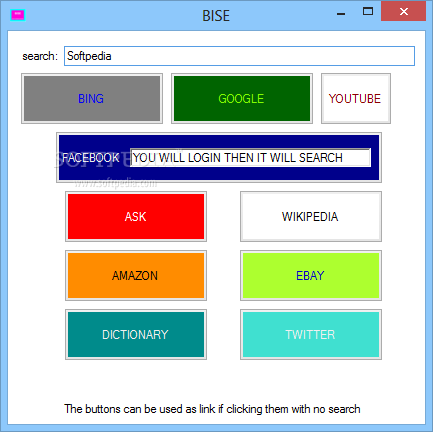Click the 'buttons can be used as link' note

(x=212, y=409)
